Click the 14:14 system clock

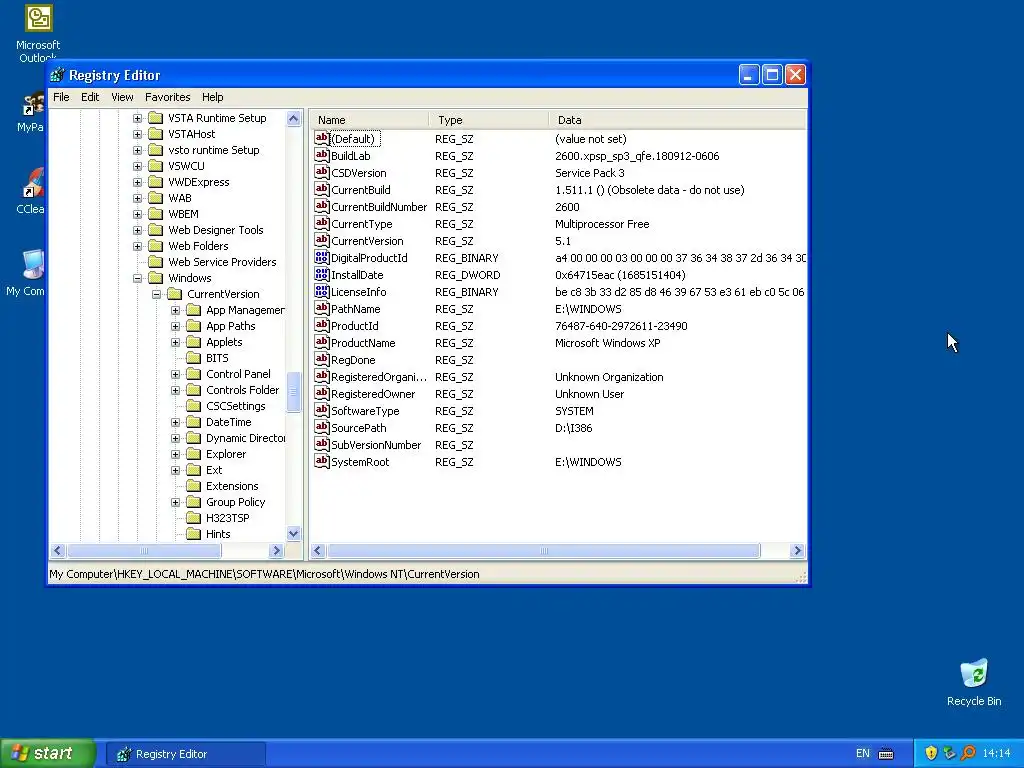[x=997, y=753]
